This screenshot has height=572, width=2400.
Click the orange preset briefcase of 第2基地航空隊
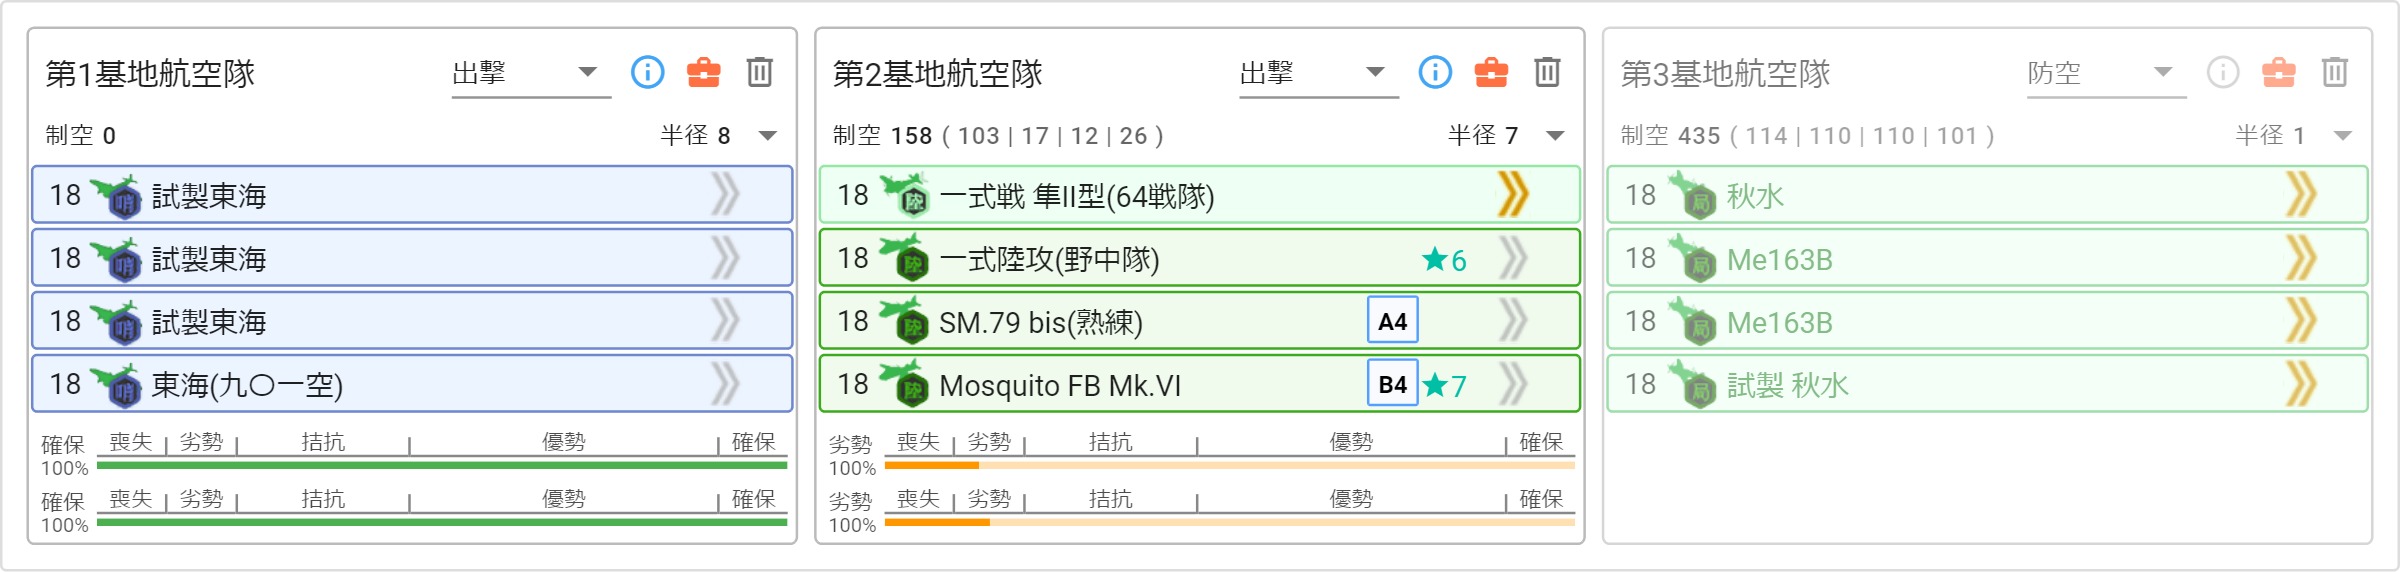1491,72
